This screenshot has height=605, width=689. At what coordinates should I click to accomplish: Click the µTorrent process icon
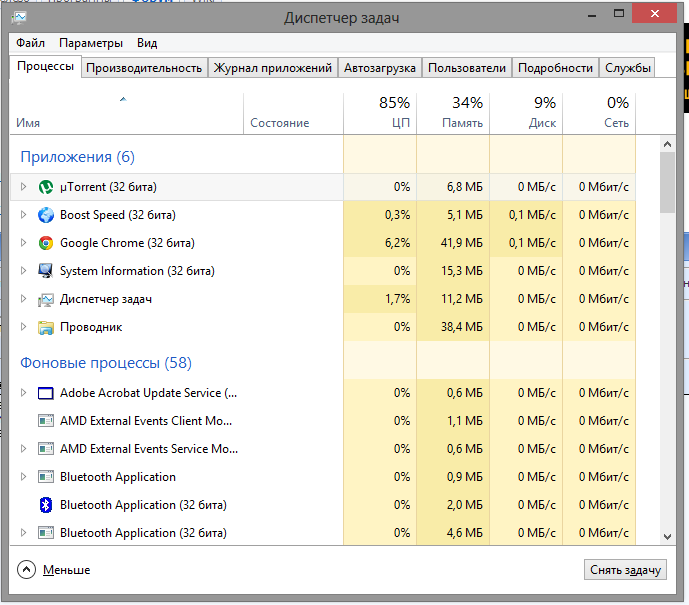click(45, 187)
